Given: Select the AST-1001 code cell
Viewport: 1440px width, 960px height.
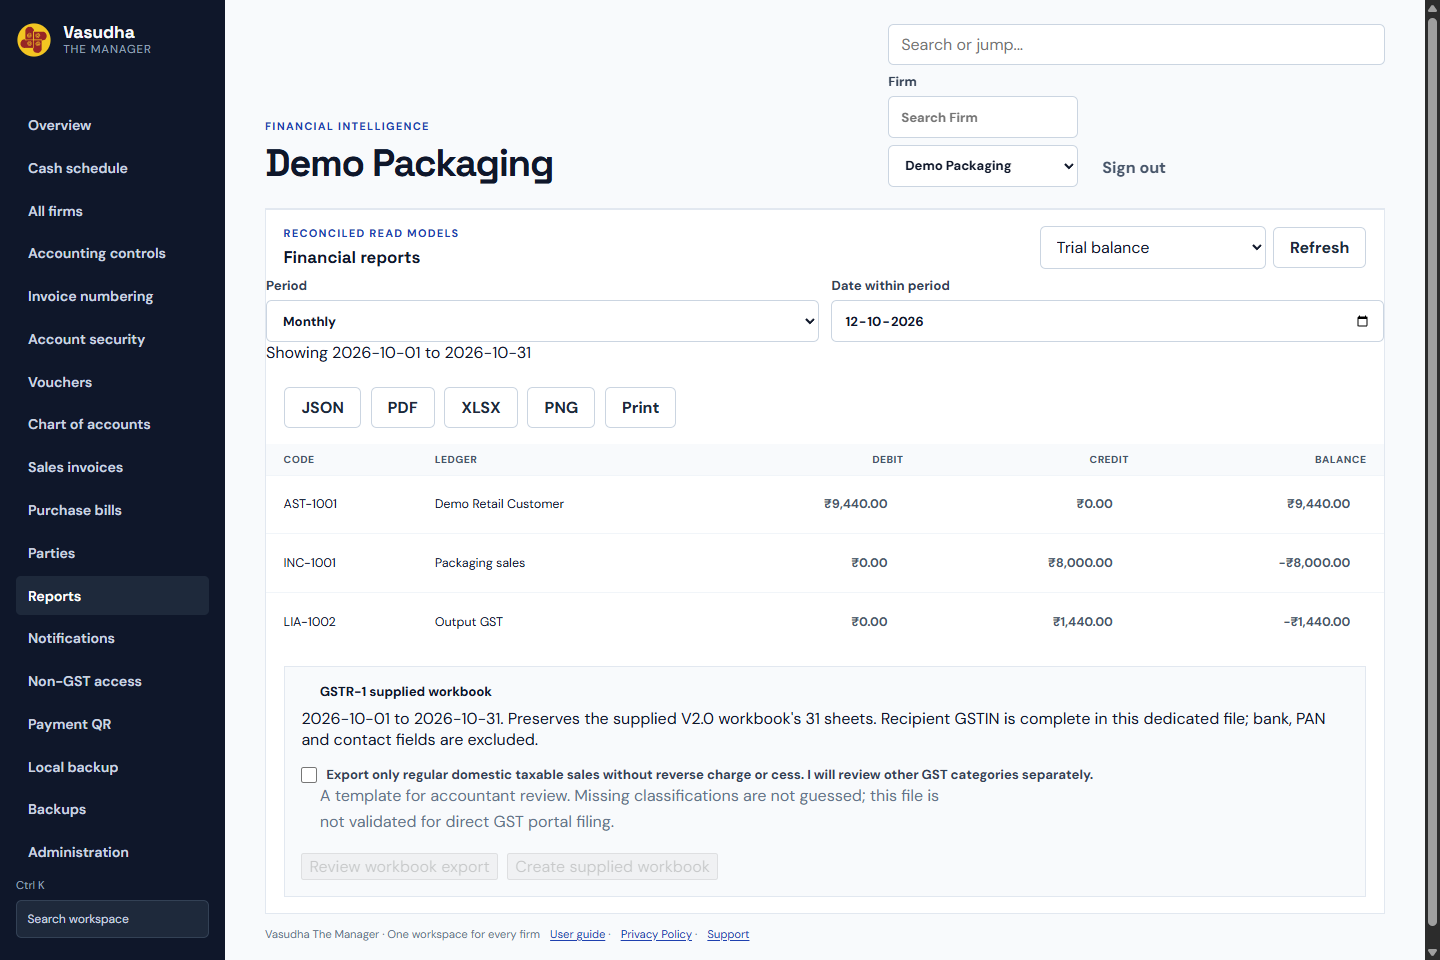Looking at the screenshot, I should (310, 504).
